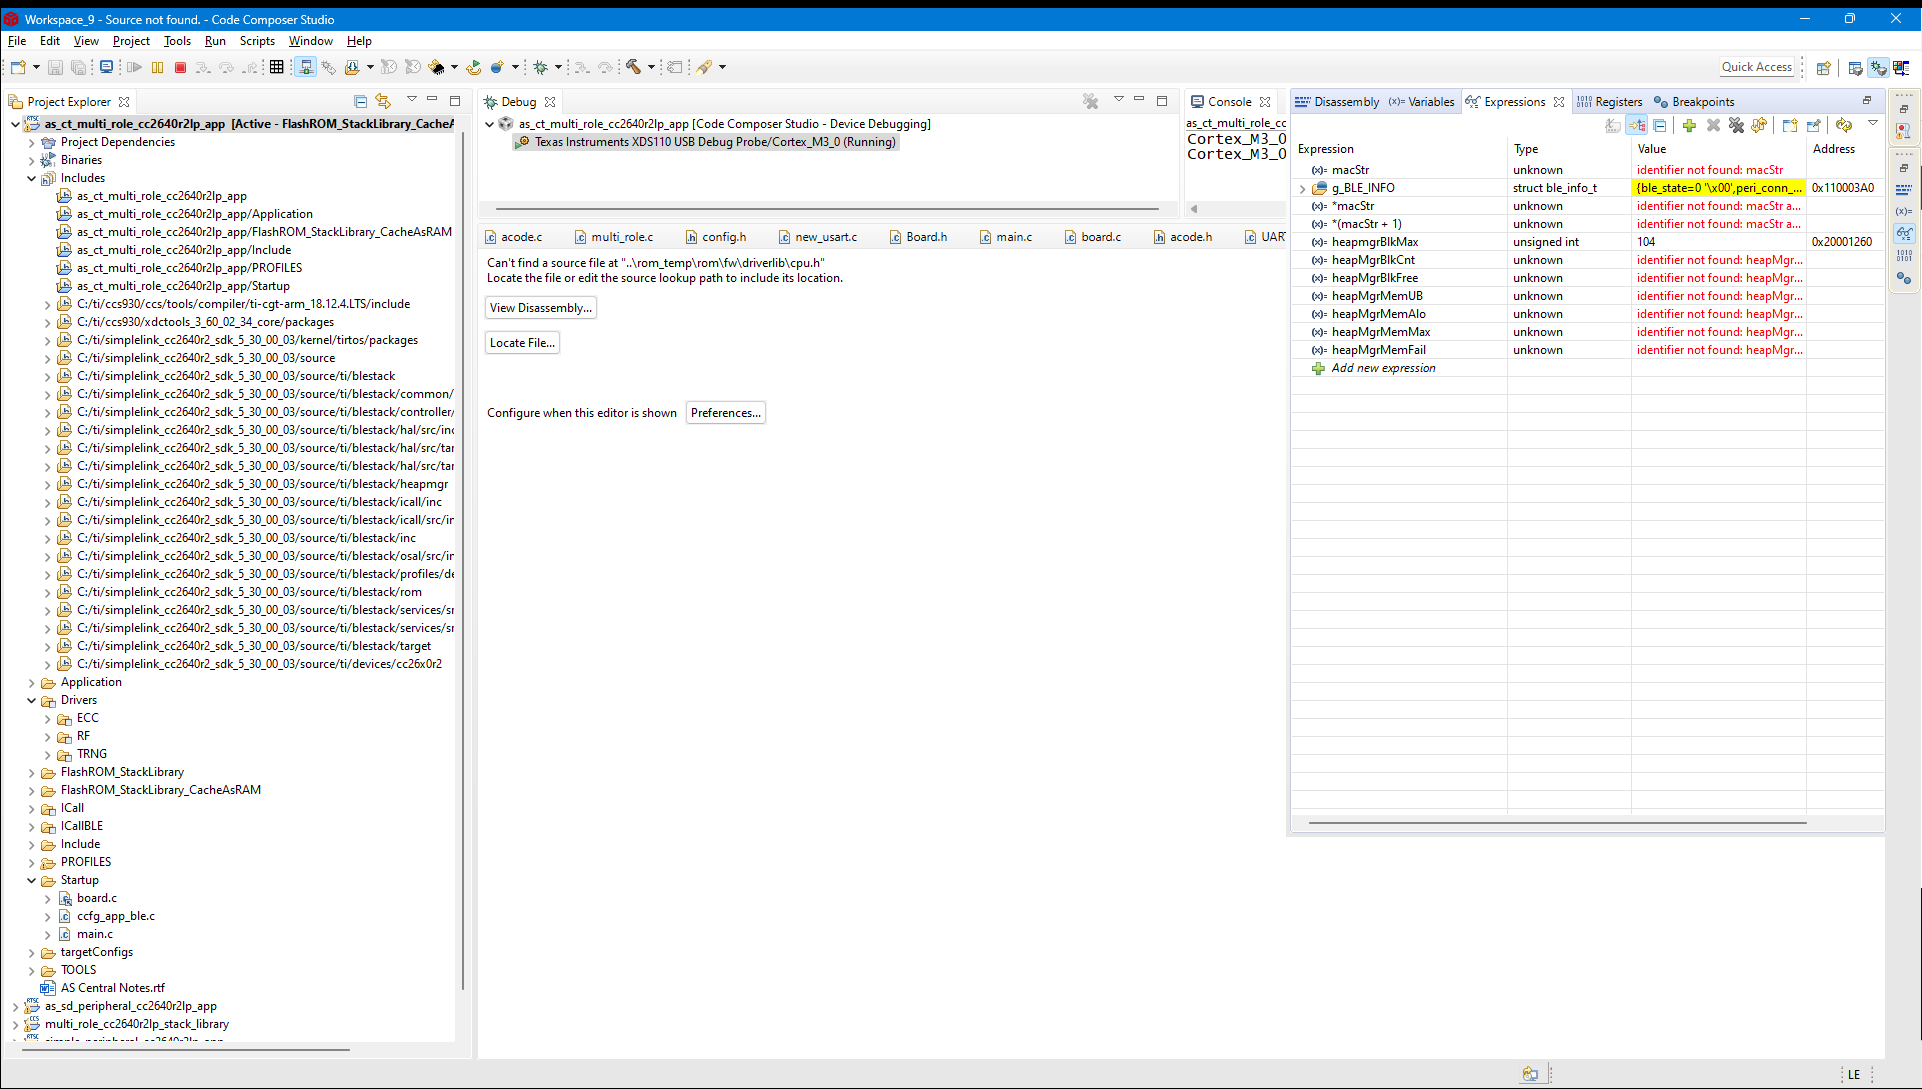Toggle highlighted Show Logical Structure icon in Expressions
1922x1089 pixels.
coord(1637,125)
